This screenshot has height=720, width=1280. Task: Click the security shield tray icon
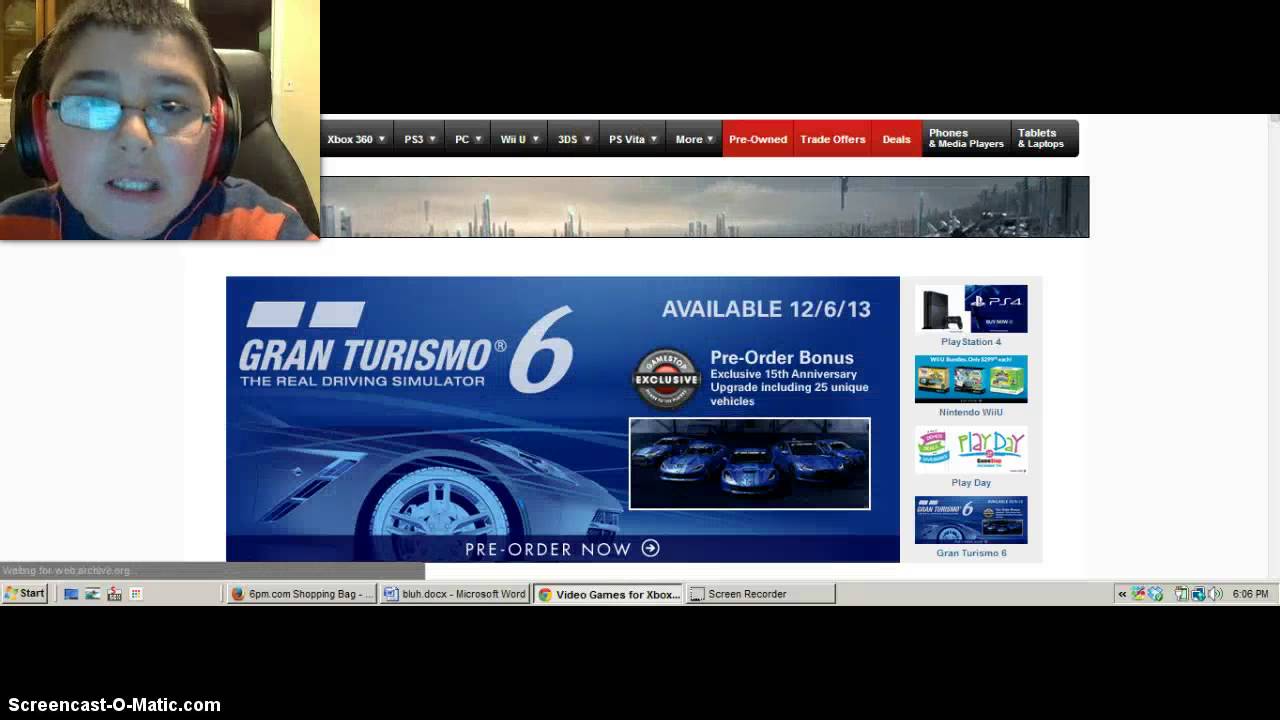(x=1156, y=594)
